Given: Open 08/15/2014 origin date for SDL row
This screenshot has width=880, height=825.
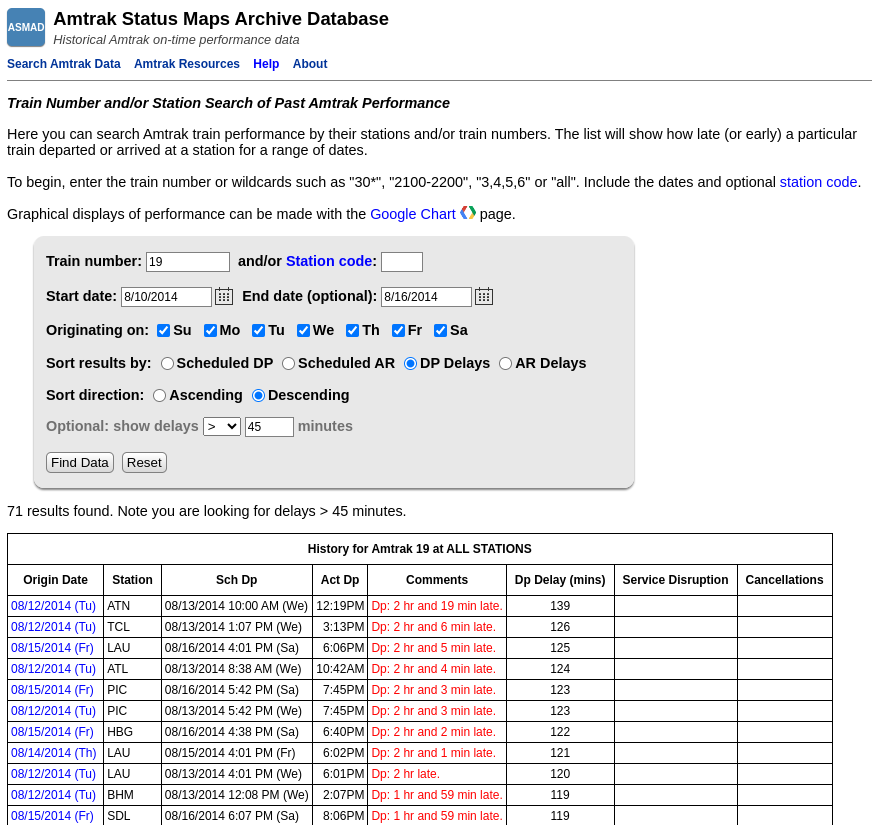Looking at the screenshot, I should pyautogui.click(x=52, y=815).
